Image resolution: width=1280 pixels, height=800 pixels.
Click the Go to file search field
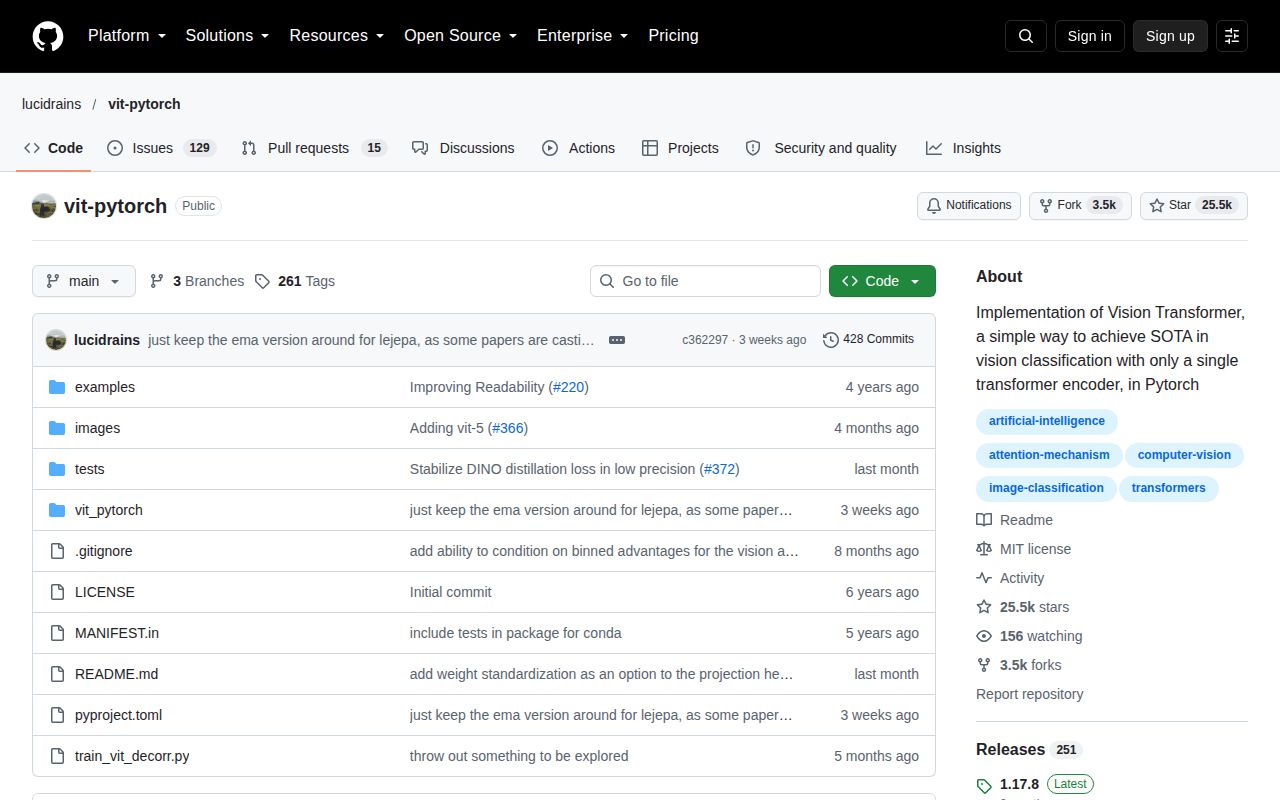point(705,281)
